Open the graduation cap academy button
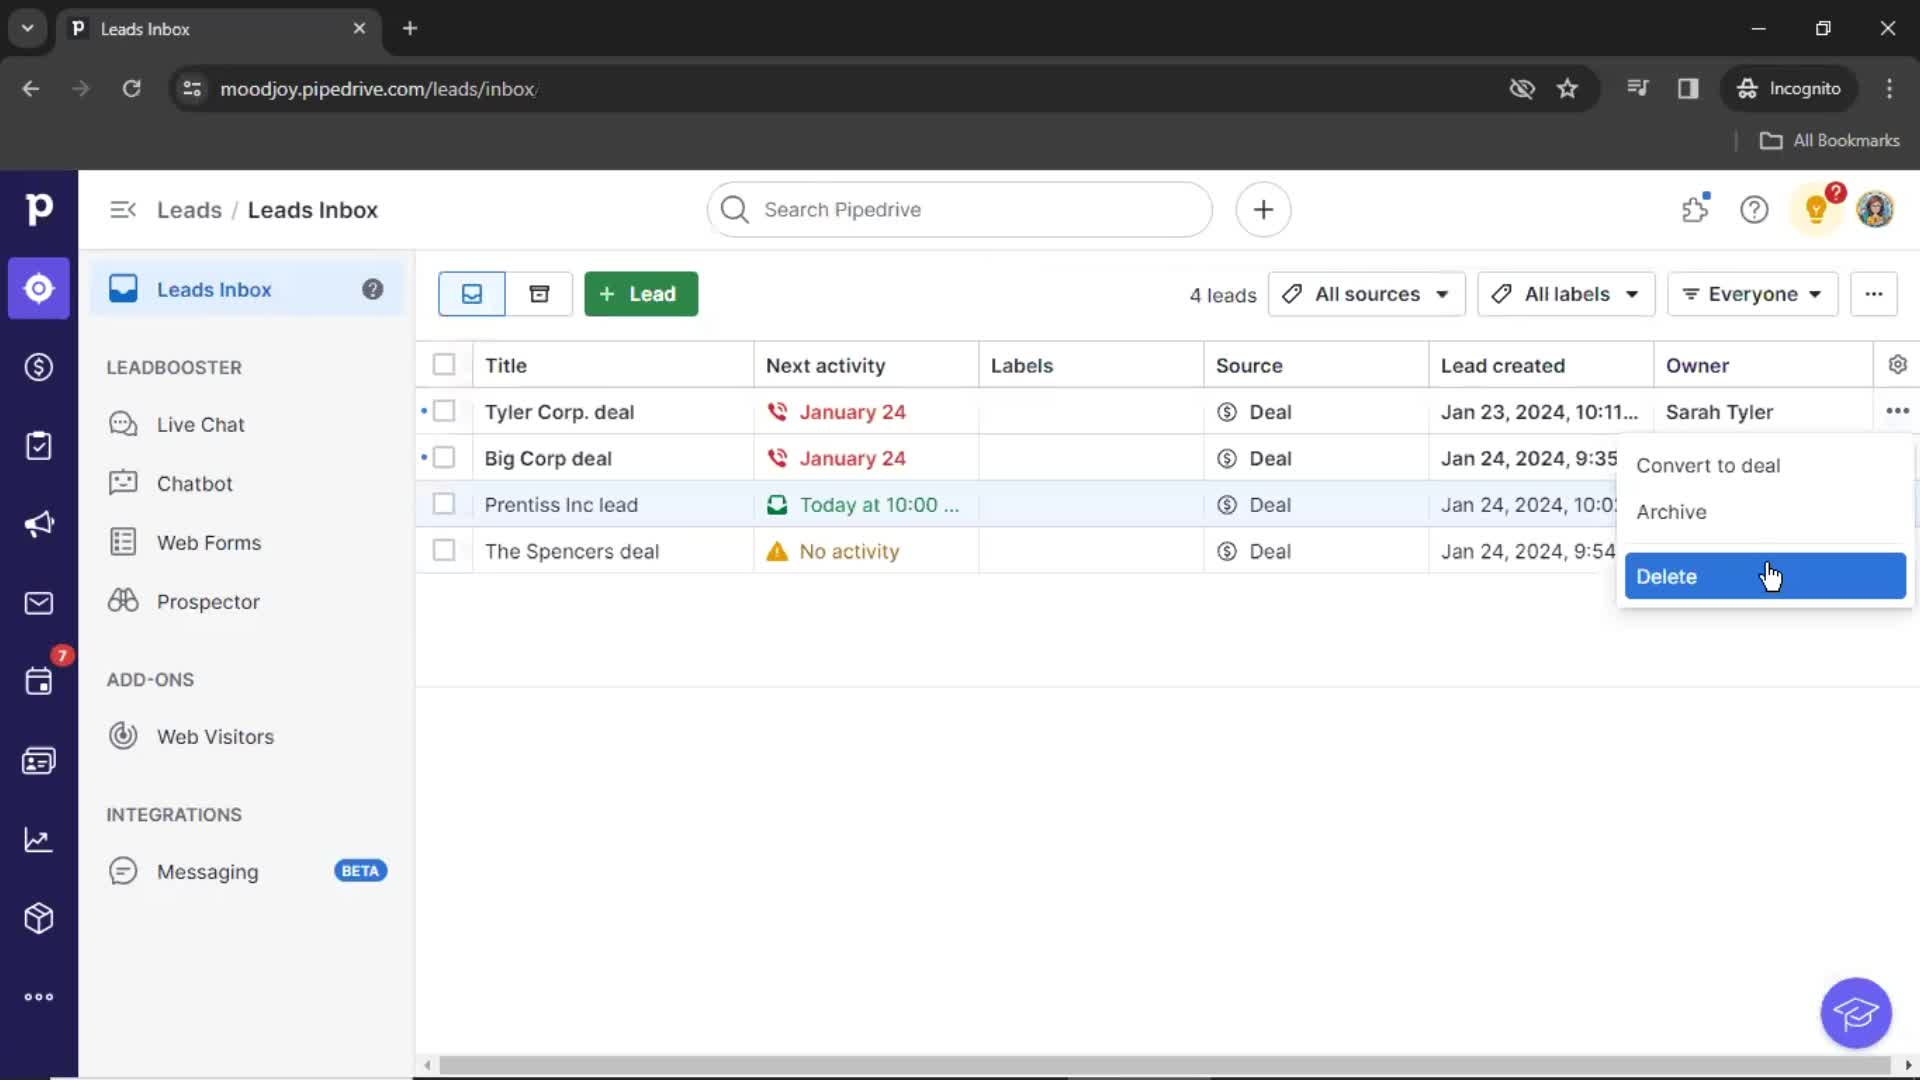1920x1080 pixels. coord(1856,1013)
